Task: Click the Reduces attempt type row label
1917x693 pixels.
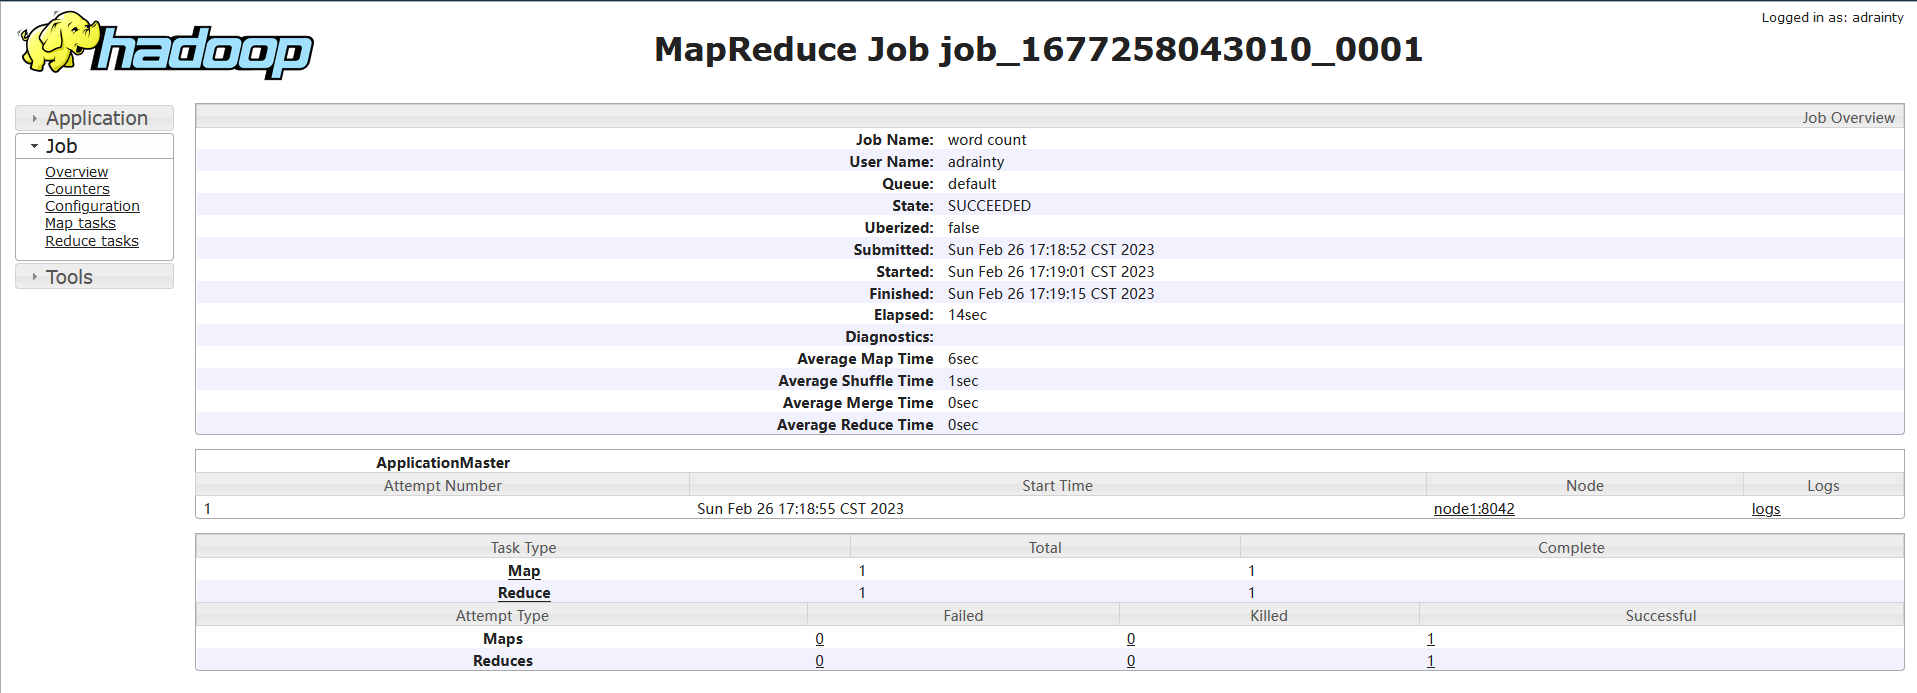Action: pos(503,661)
